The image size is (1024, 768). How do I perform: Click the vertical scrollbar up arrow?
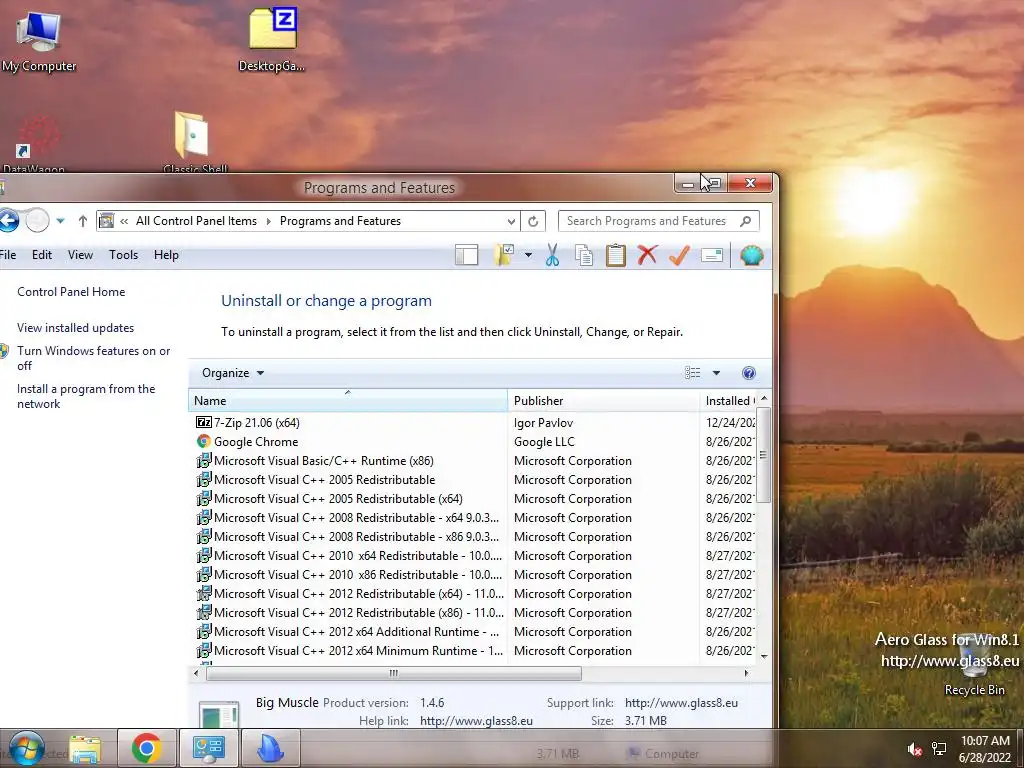(x=764, y=398)
